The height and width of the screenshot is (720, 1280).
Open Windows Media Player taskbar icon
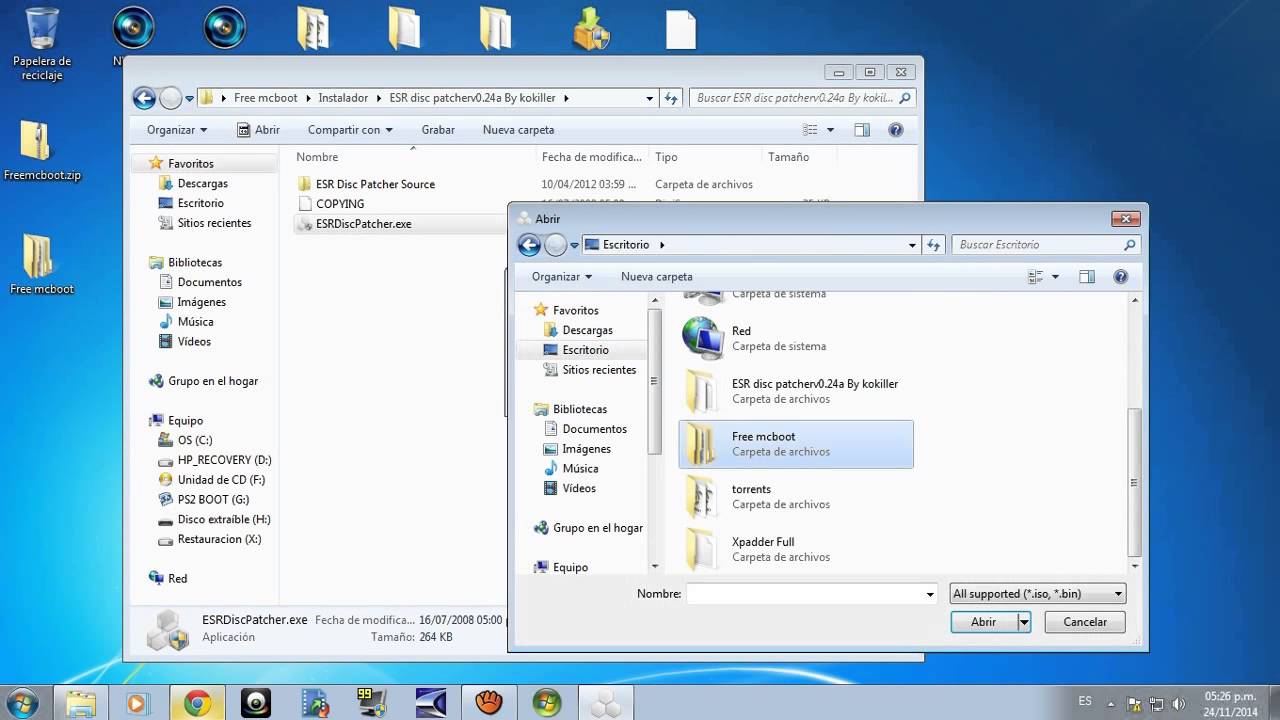(x=137, y=704)
